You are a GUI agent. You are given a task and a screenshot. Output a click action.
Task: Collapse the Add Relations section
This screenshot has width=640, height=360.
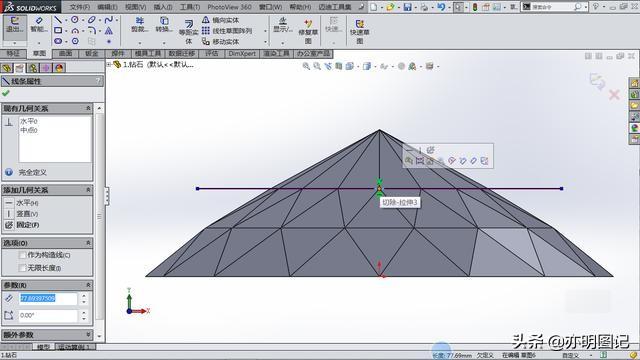tap(88, 190)
